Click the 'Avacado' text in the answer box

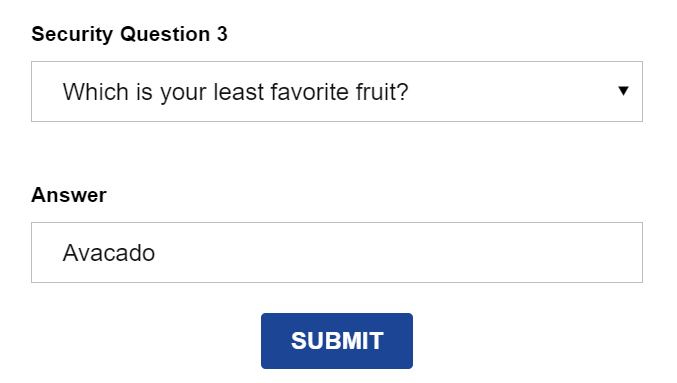point(109,253)
